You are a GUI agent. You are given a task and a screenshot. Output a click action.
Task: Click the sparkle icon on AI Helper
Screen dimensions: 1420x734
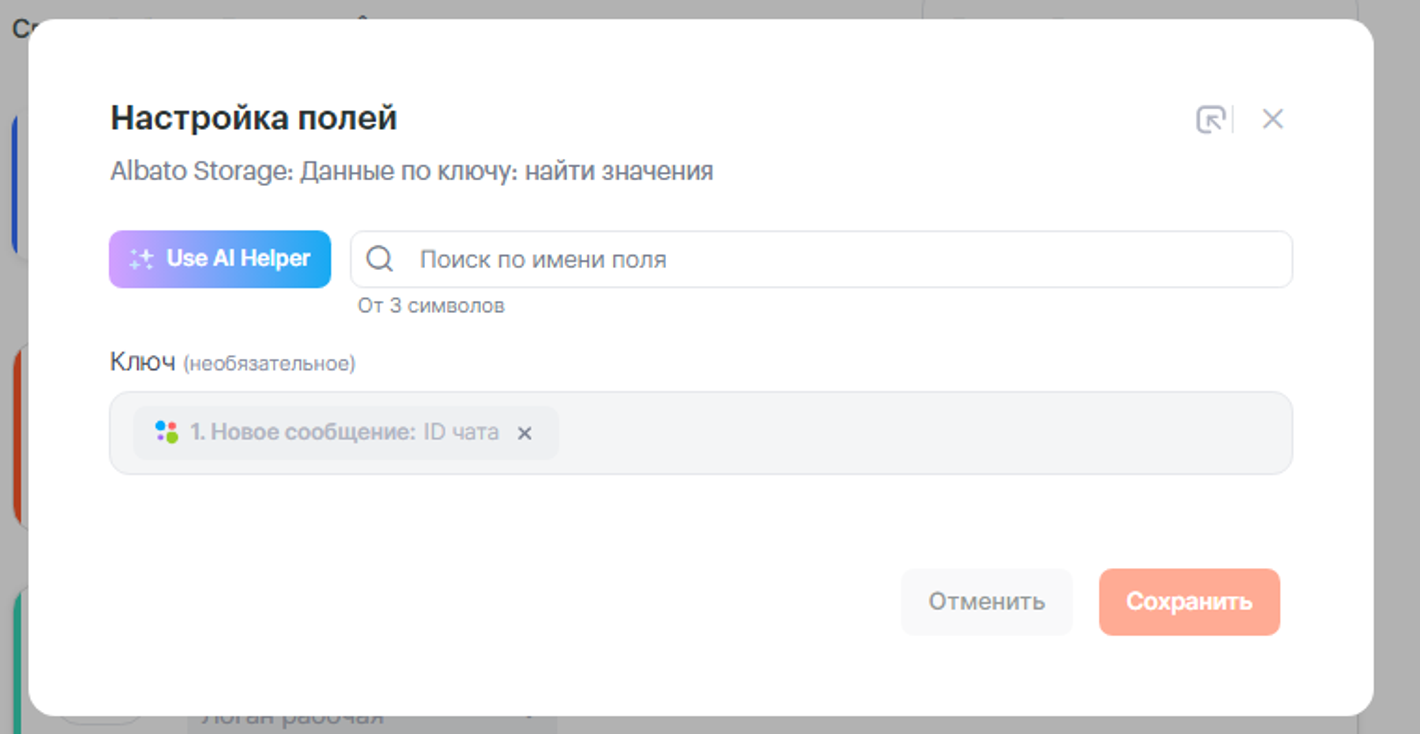pos(141,259)
